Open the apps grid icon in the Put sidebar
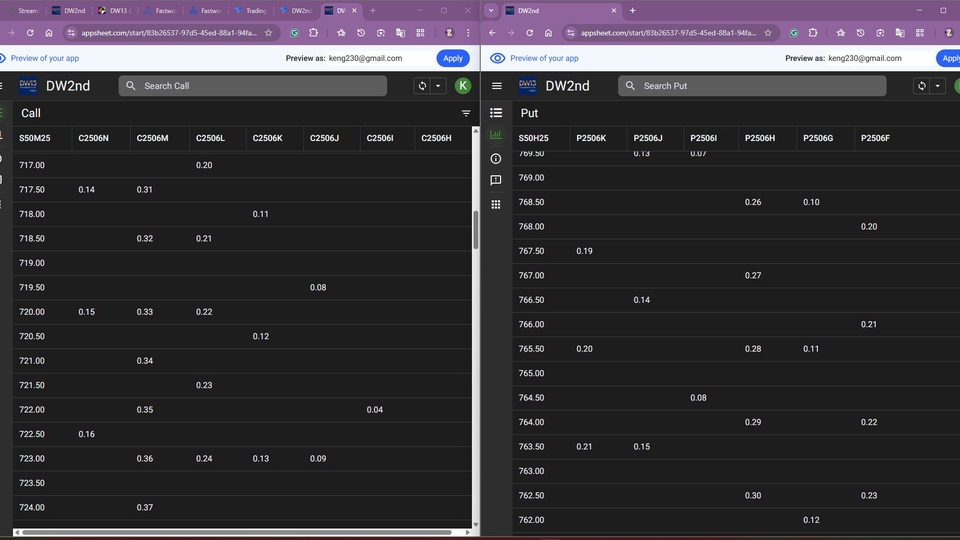This screenshot has height=540, width=960. [x=496, y=204]
